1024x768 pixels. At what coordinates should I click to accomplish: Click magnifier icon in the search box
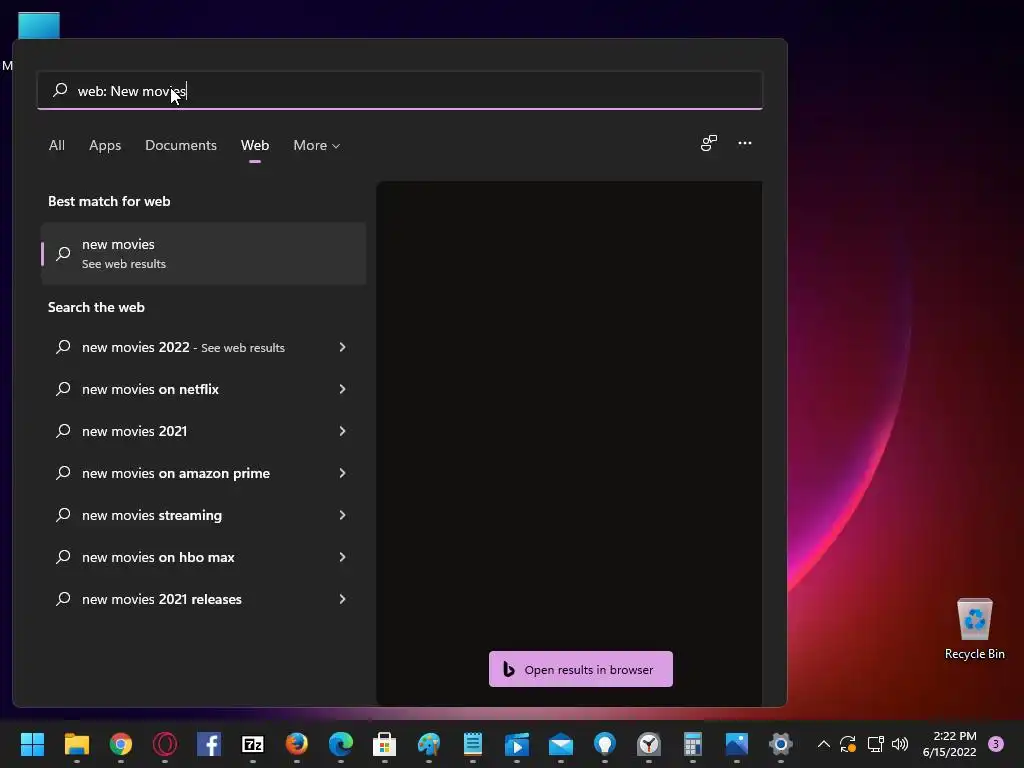(x=60, y=90)
